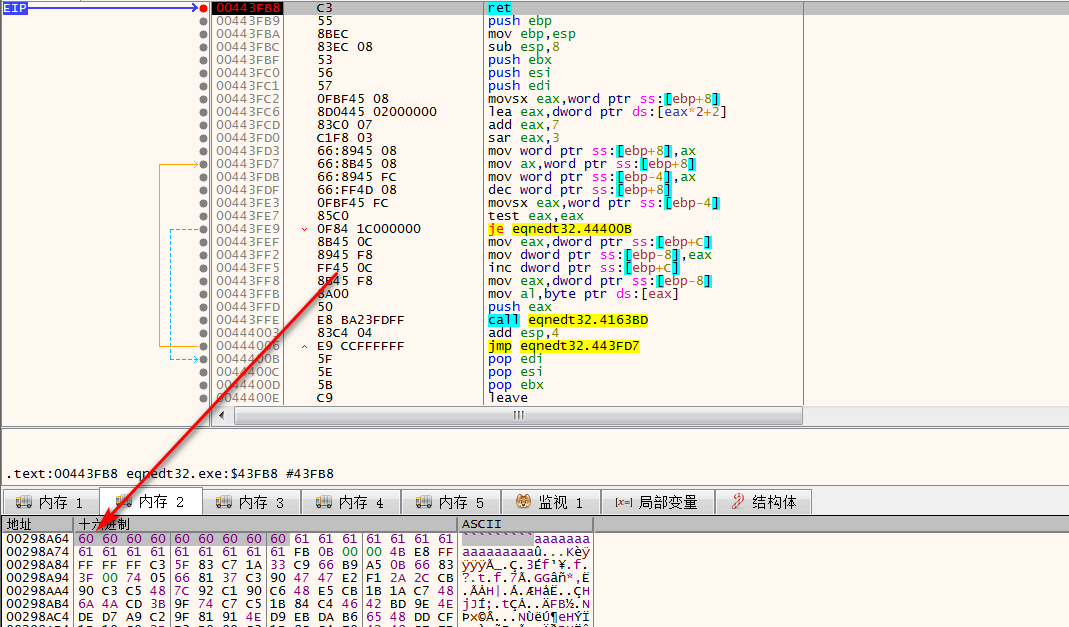Select dump row address 00298AA4
Screen dimensions: 1069x627
coord(37,590)
